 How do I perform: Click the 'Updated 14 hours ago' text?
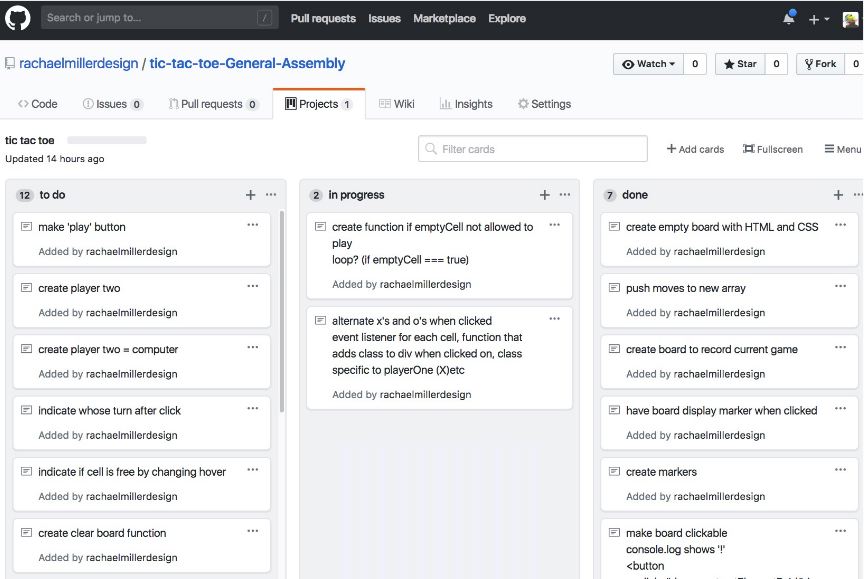[x=55, y=159]
